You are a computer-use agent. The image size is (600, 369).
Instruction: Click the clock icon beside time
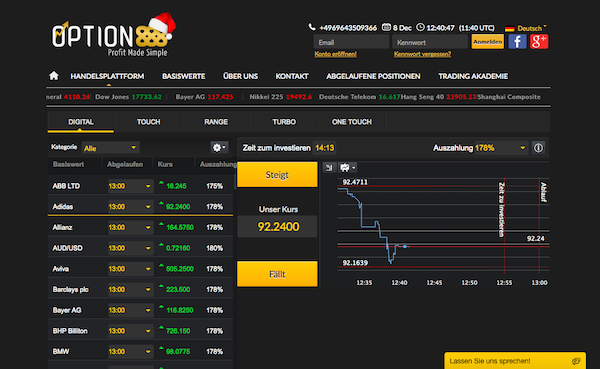(420, 27)
